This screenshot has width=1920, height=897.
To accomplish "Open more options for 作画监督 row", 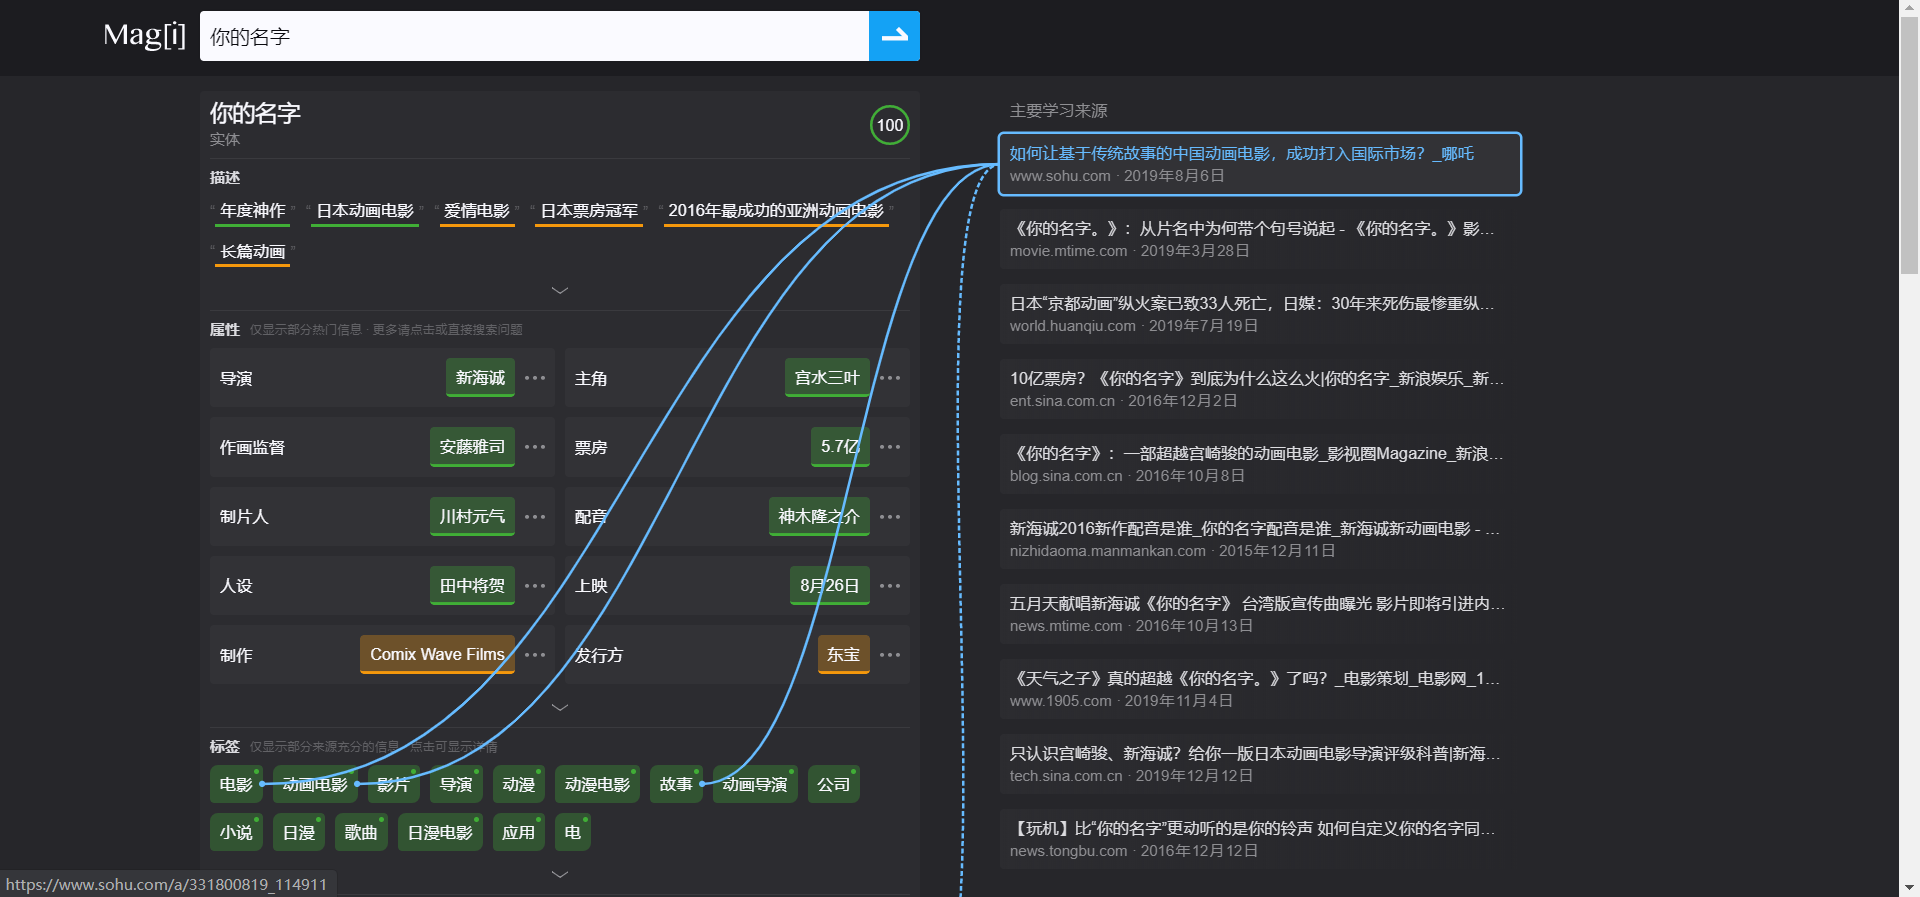I will (535, 447).
